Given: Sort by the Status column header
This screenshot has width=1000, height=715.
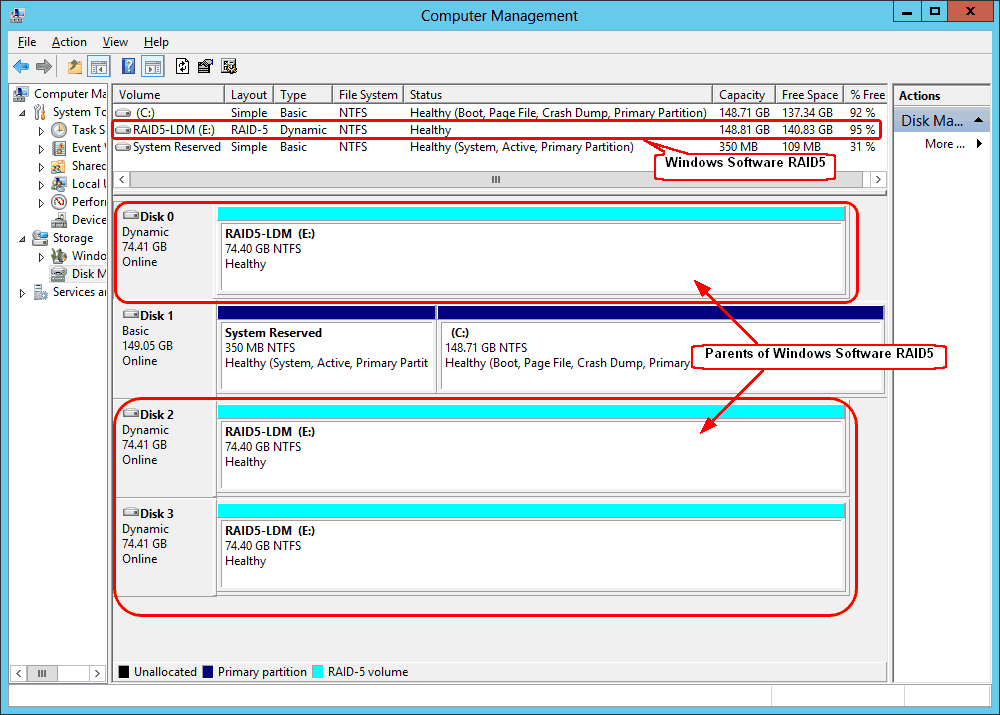Looking at the screenshot, I should point(558,94).
